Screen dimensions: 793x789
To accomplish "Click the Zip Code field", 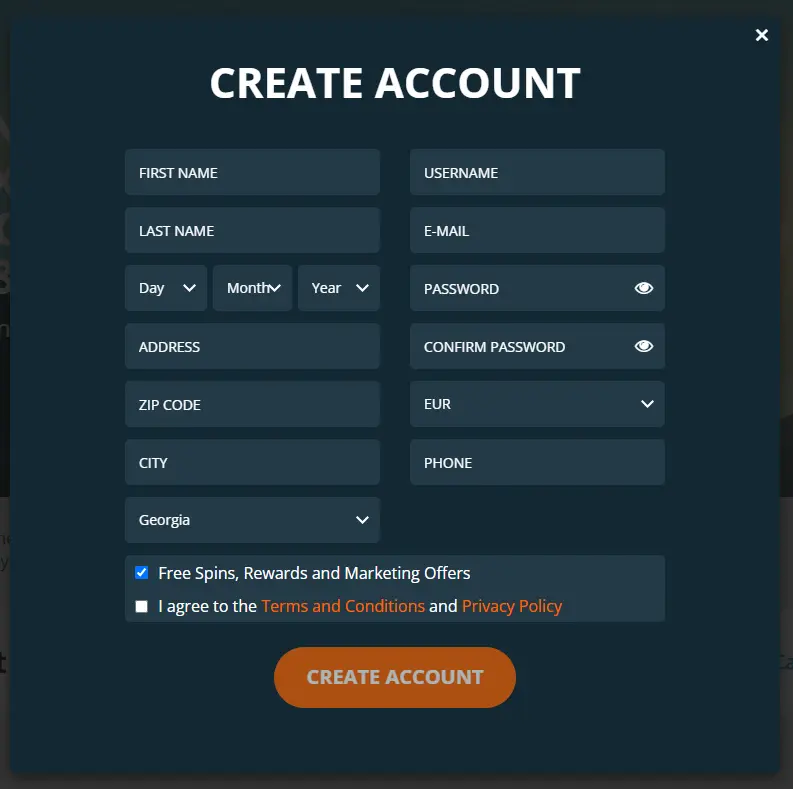I will point(252,404).
